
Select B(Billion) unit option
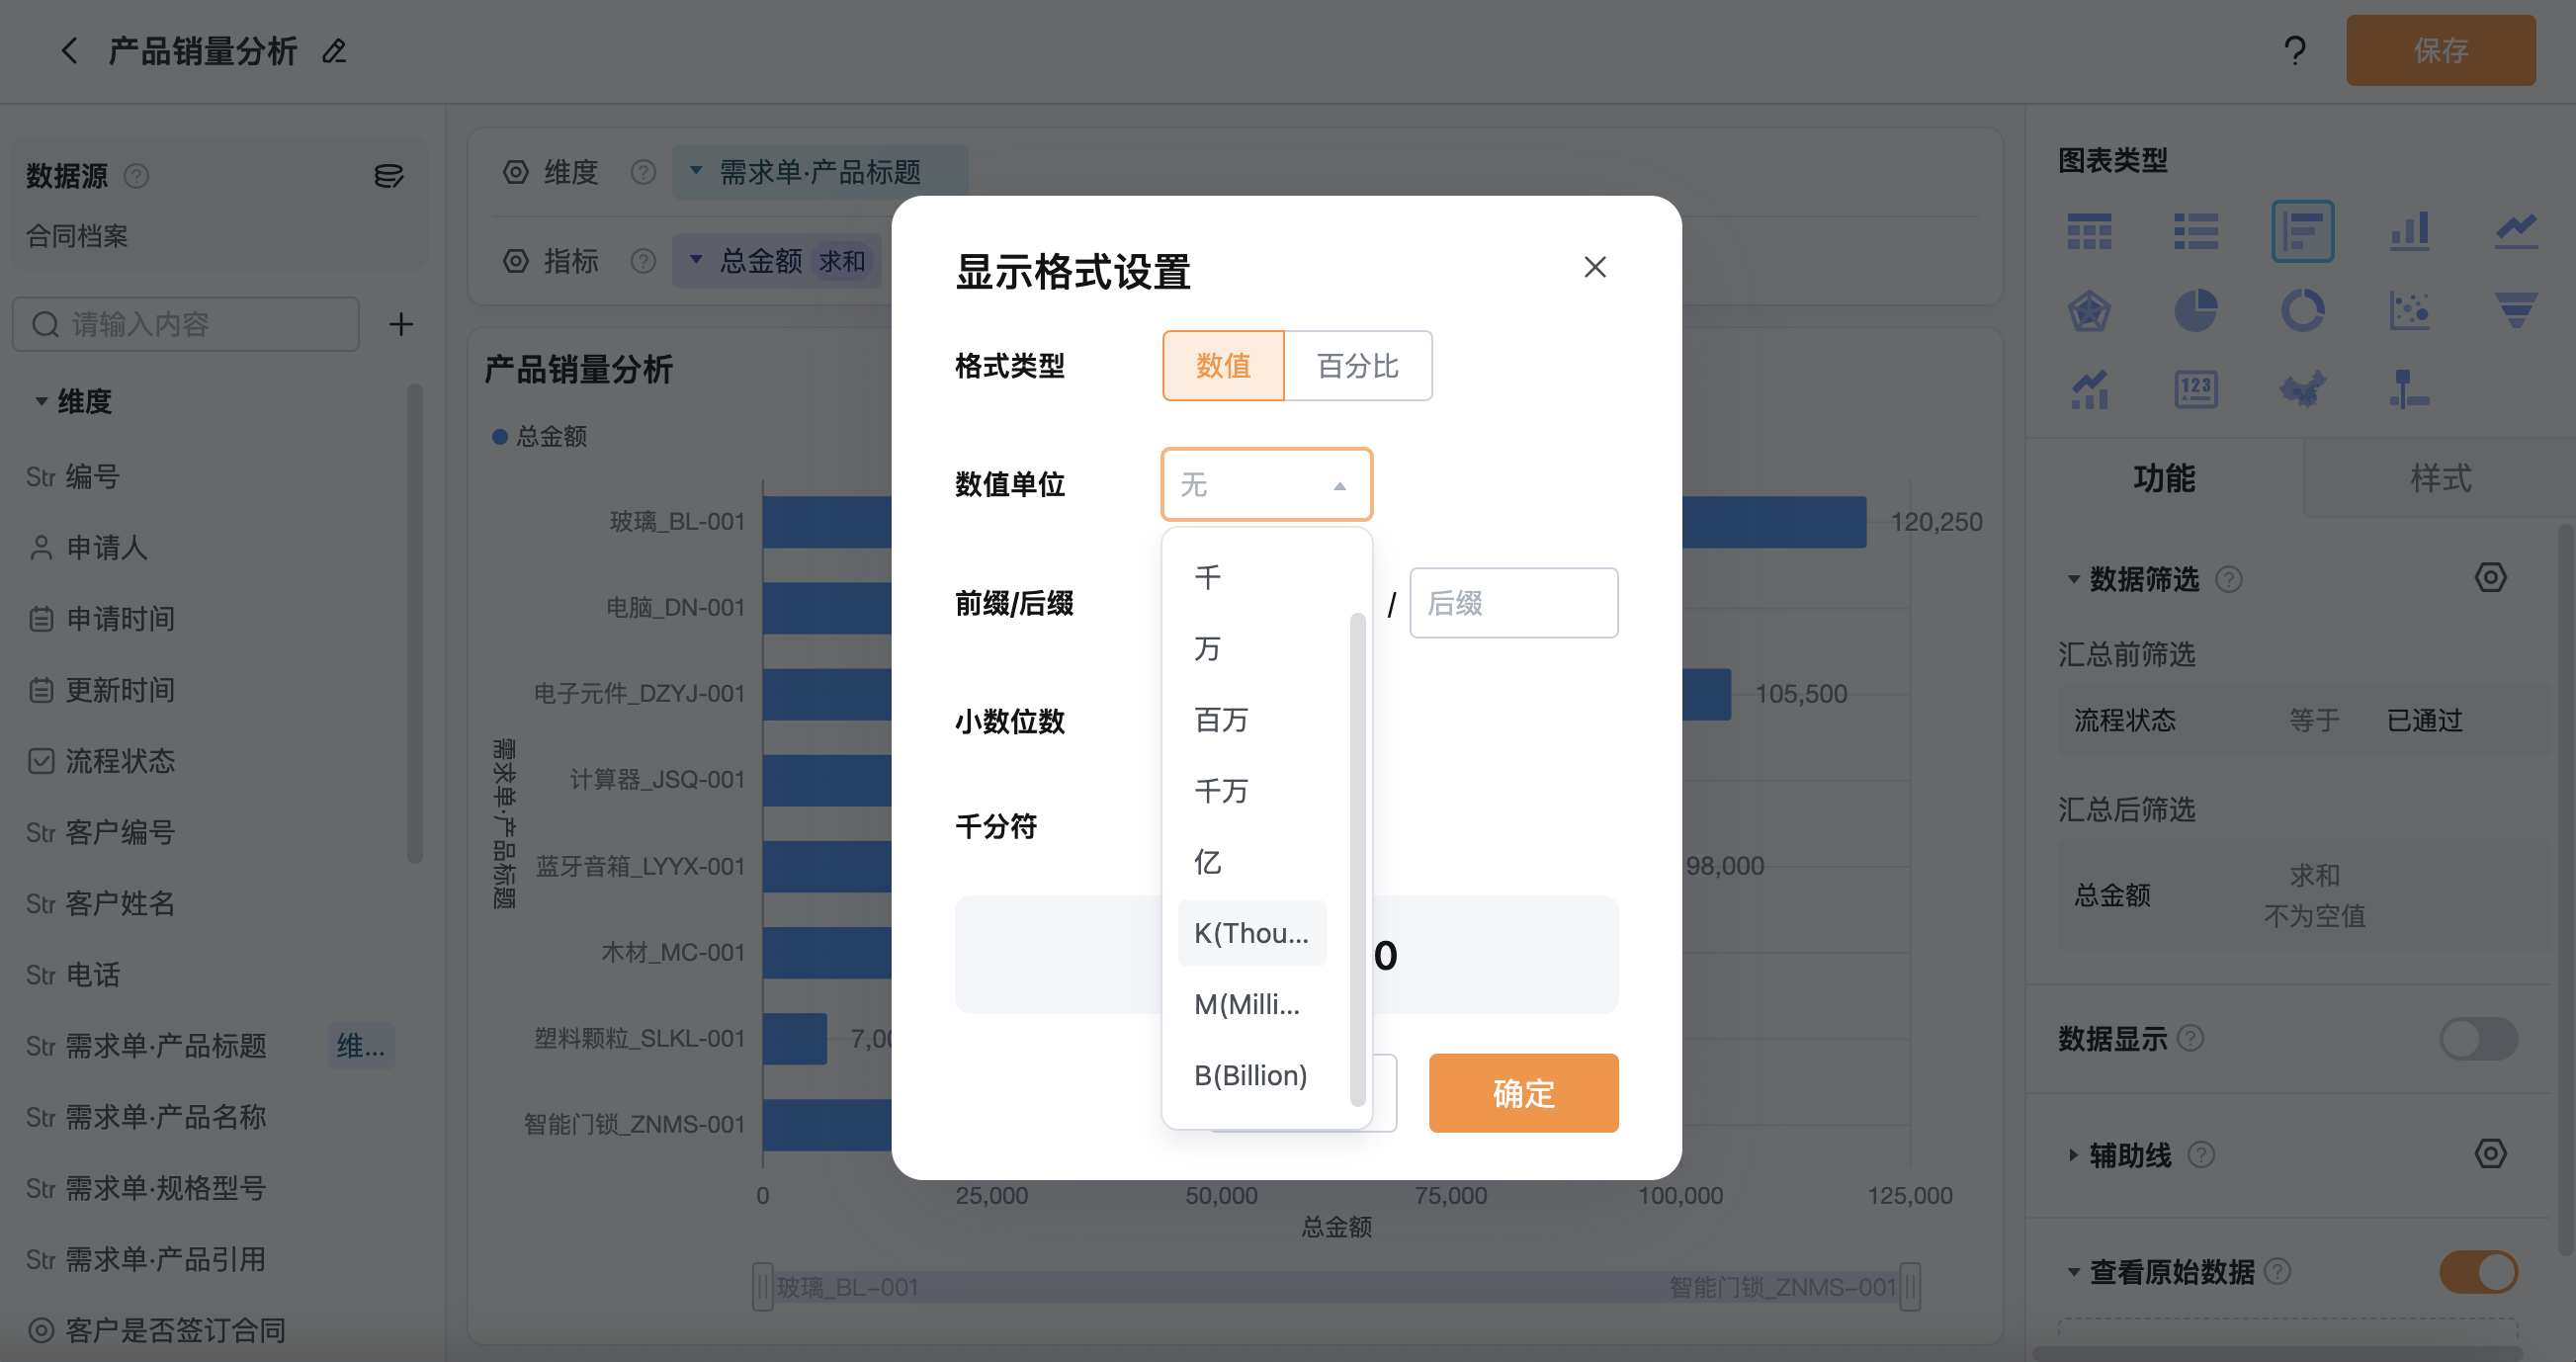coord(1252,1075)
